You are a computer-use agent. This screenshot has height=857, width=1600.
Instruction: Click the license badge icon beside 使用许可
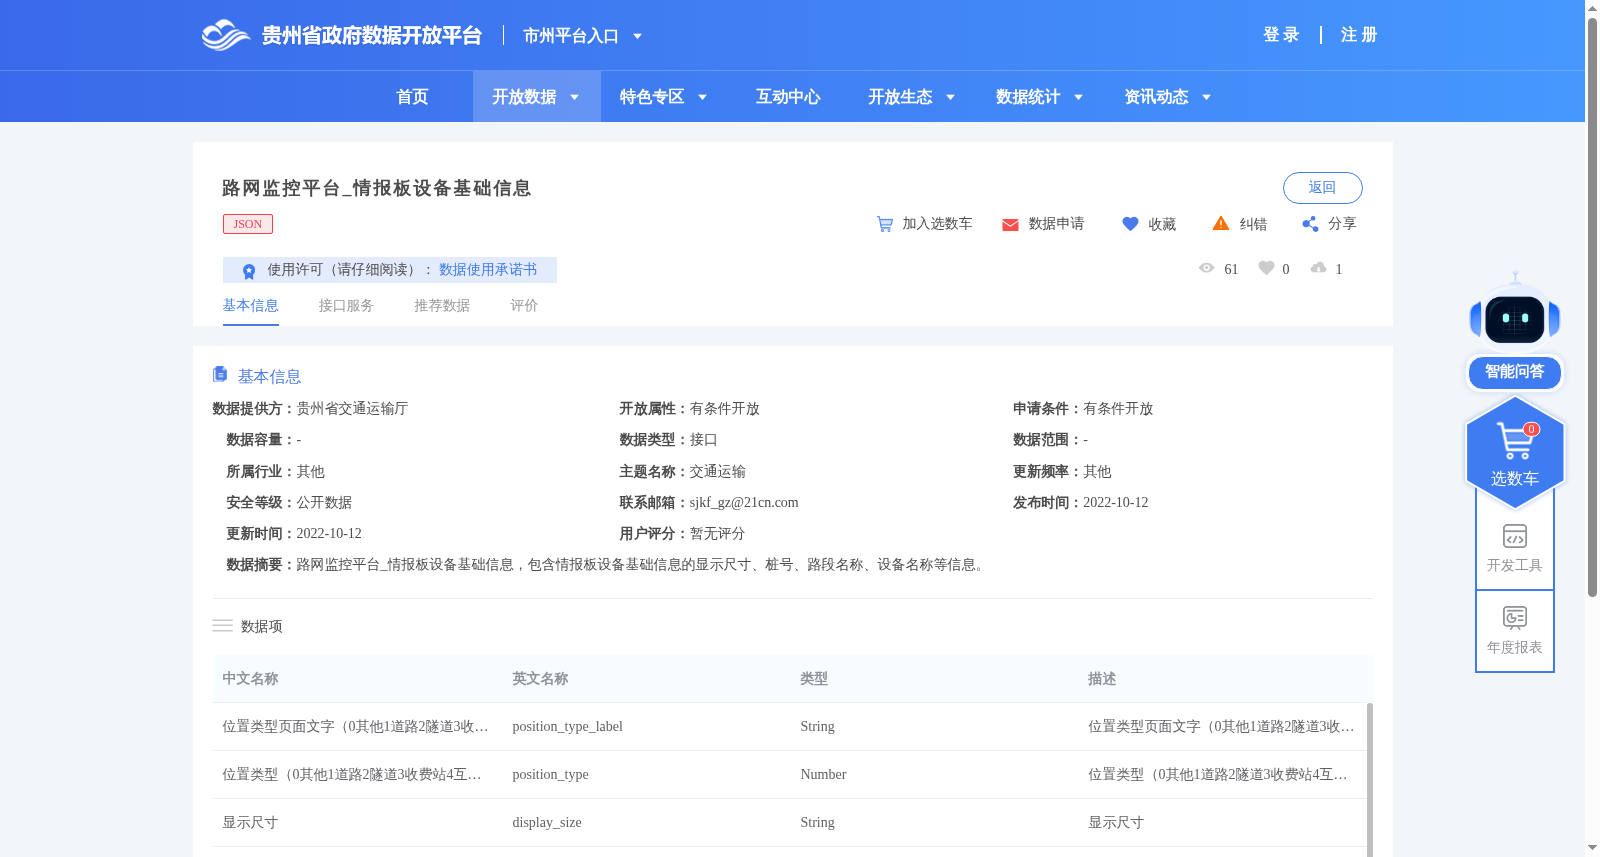[x=249, y=271]
